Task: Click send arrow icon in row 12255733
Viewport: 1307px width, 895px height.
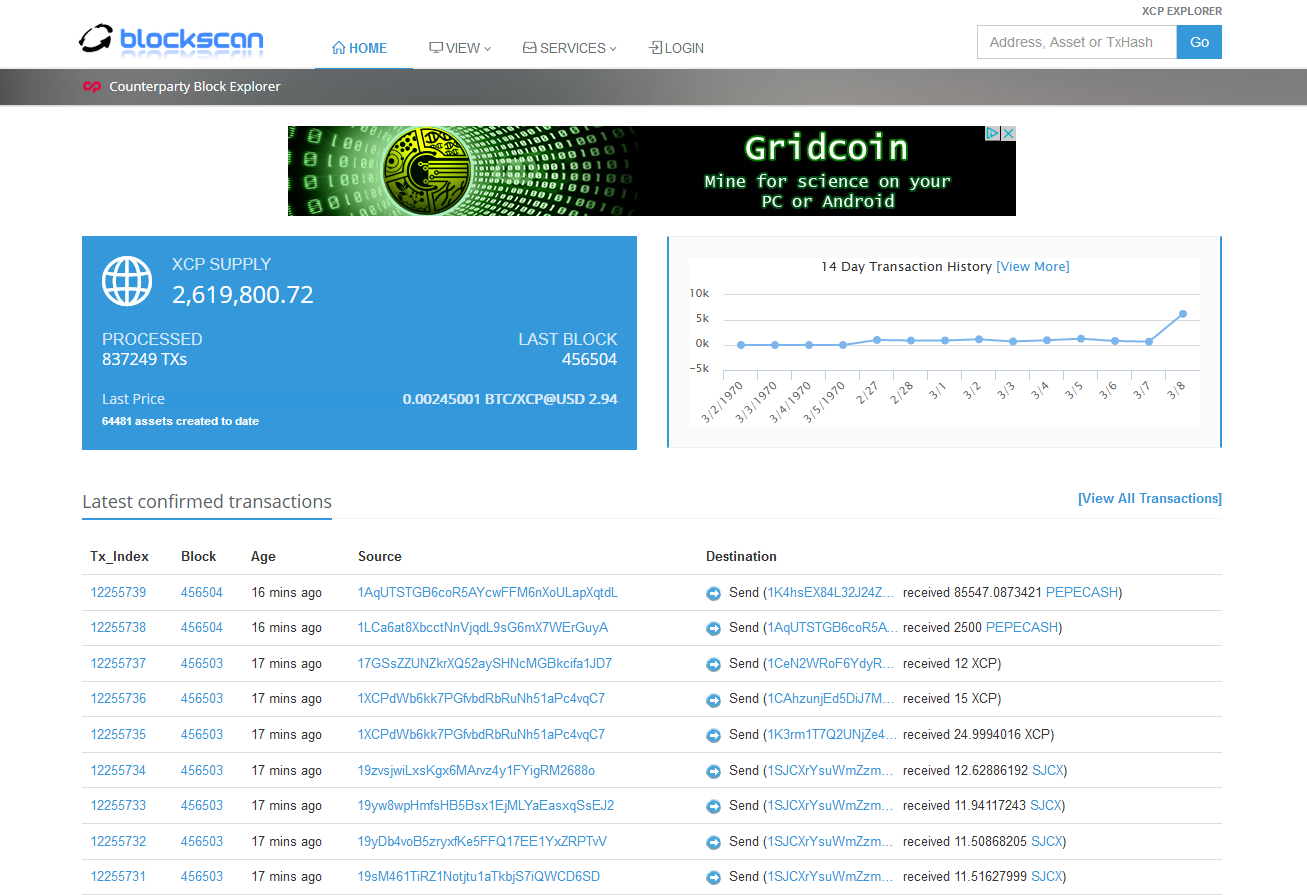Action: [713, 806]
